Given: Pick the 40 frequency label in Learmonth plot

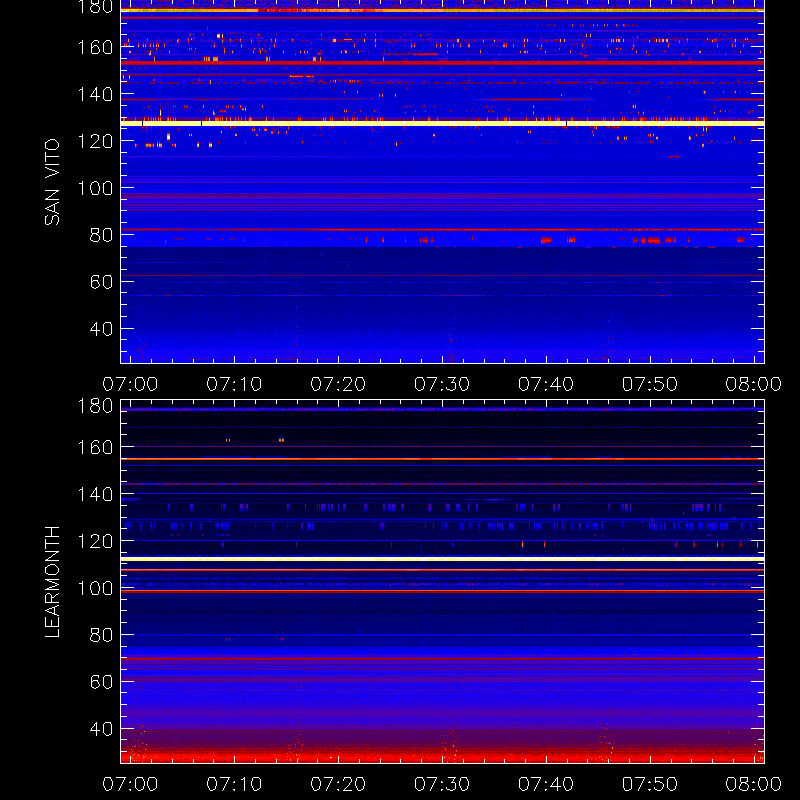Looking at the screenshot, I should point(101,729).
